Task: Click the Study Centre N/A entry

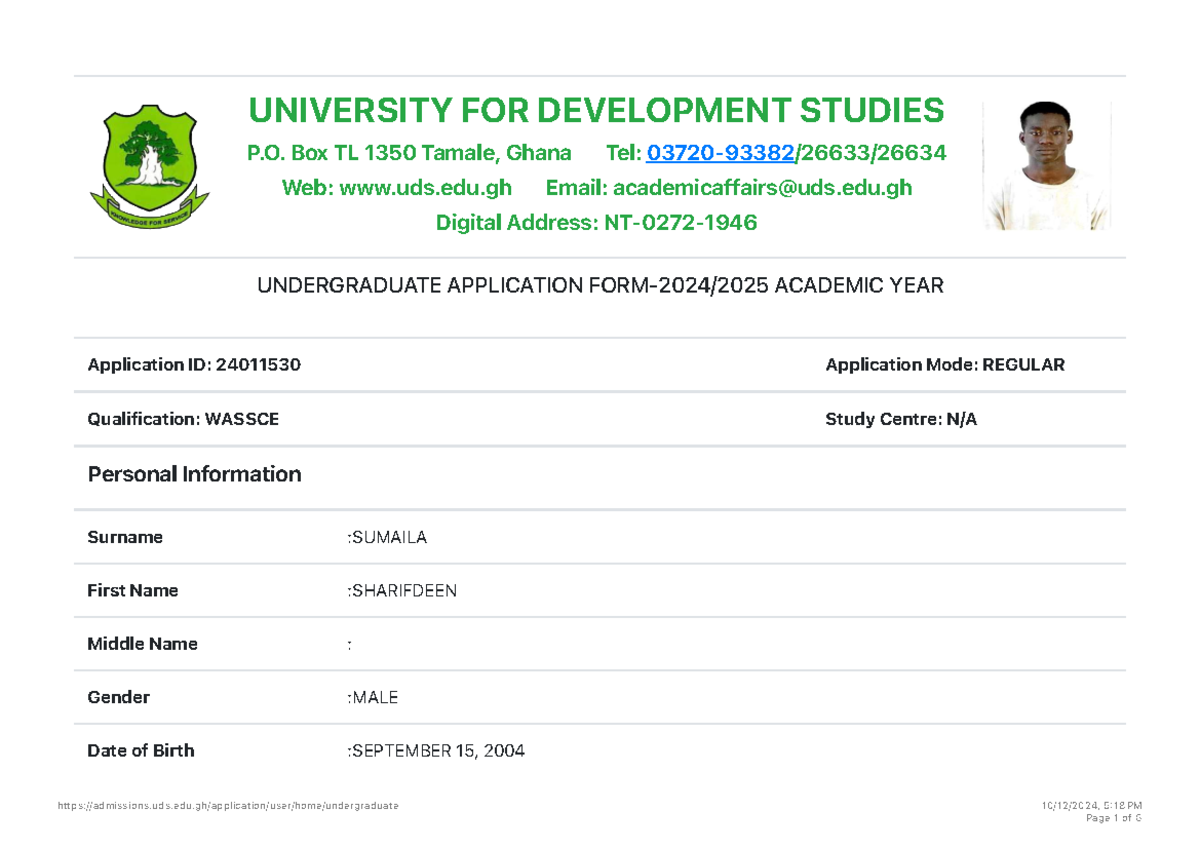Action: coord(900,419)
